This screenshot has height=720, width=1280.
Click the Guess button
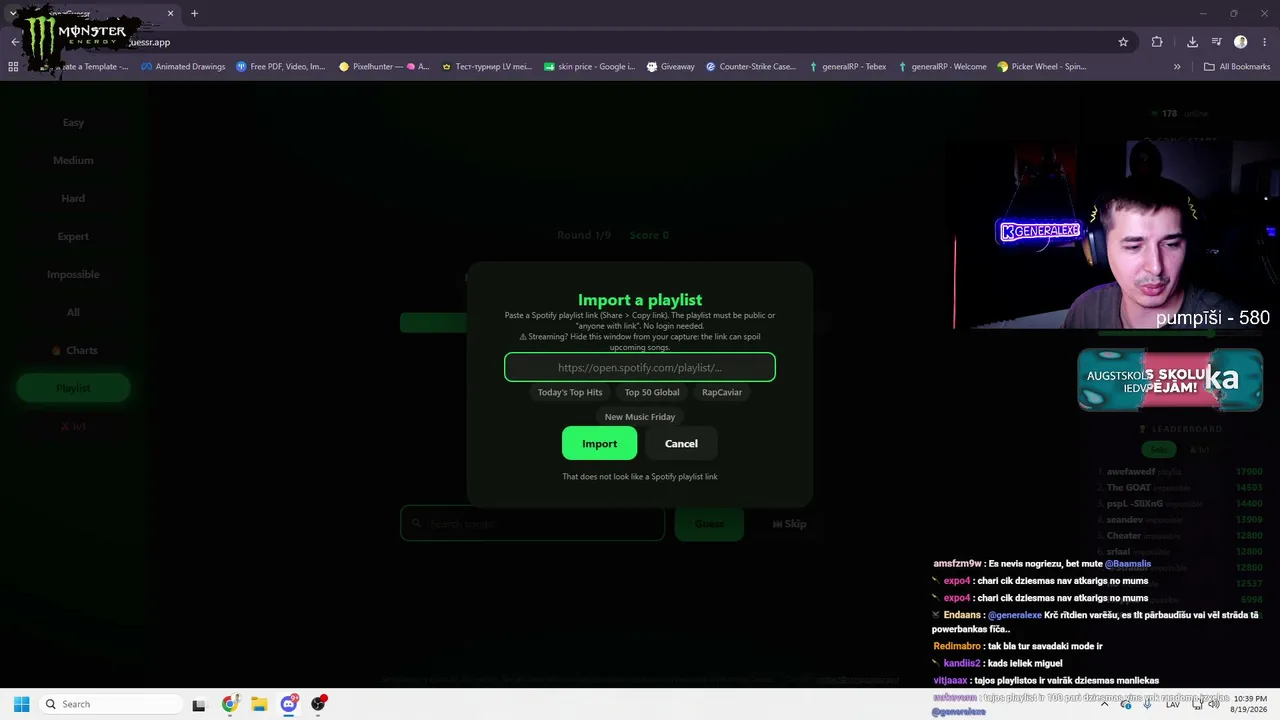(x=709, y=524)
